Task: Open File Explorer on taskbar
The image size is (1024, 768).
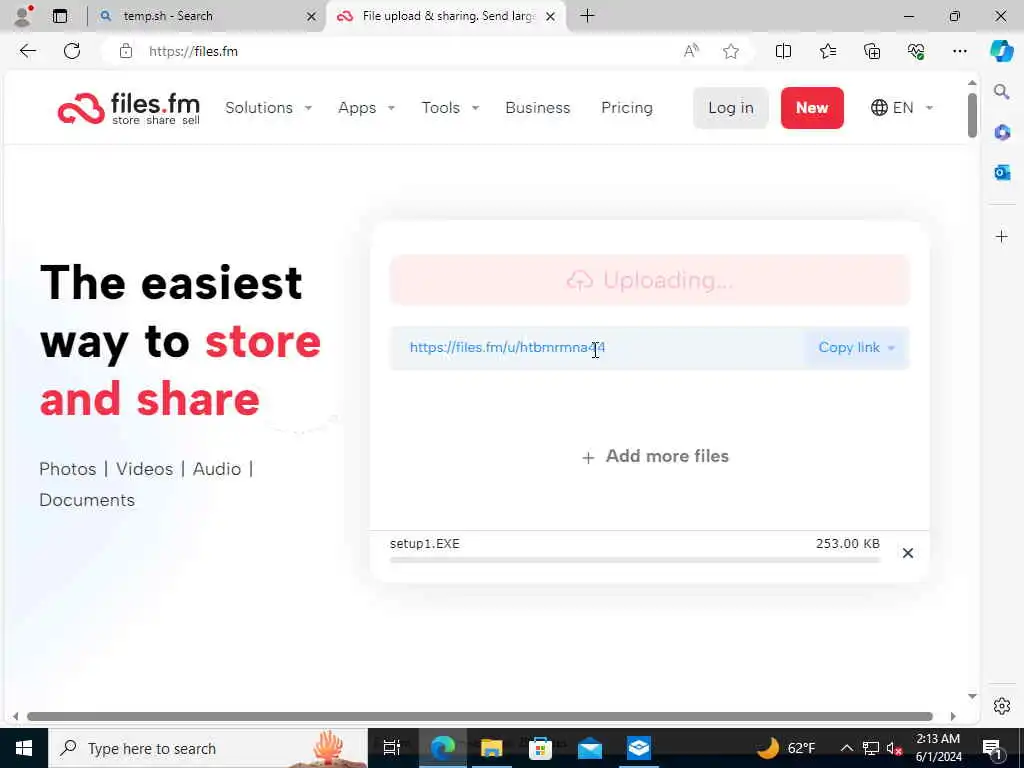Action: coord(491,748)
